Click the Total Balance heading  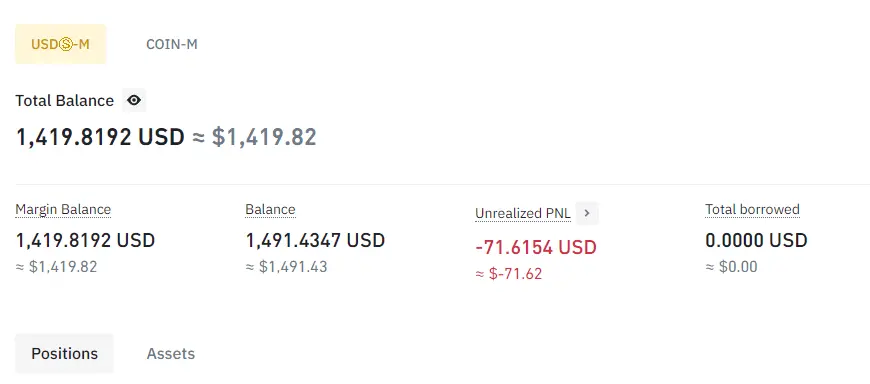click(64, 100)
